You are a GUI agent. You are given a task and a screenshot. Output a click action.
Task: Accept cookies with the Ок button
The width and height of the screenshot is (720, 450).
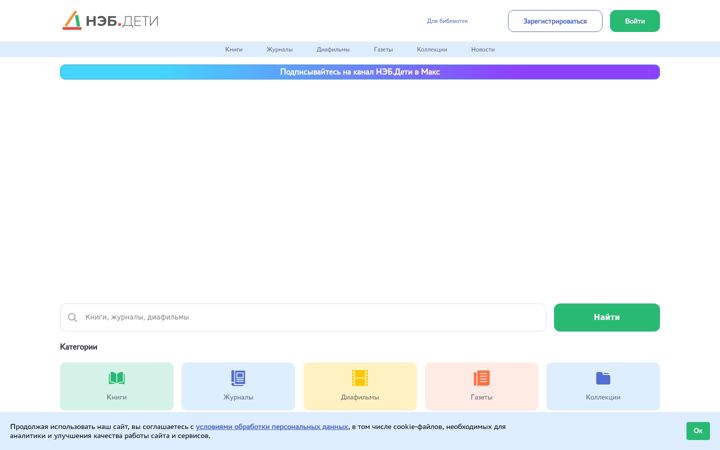pyautogui.click(x=698, y=431)
